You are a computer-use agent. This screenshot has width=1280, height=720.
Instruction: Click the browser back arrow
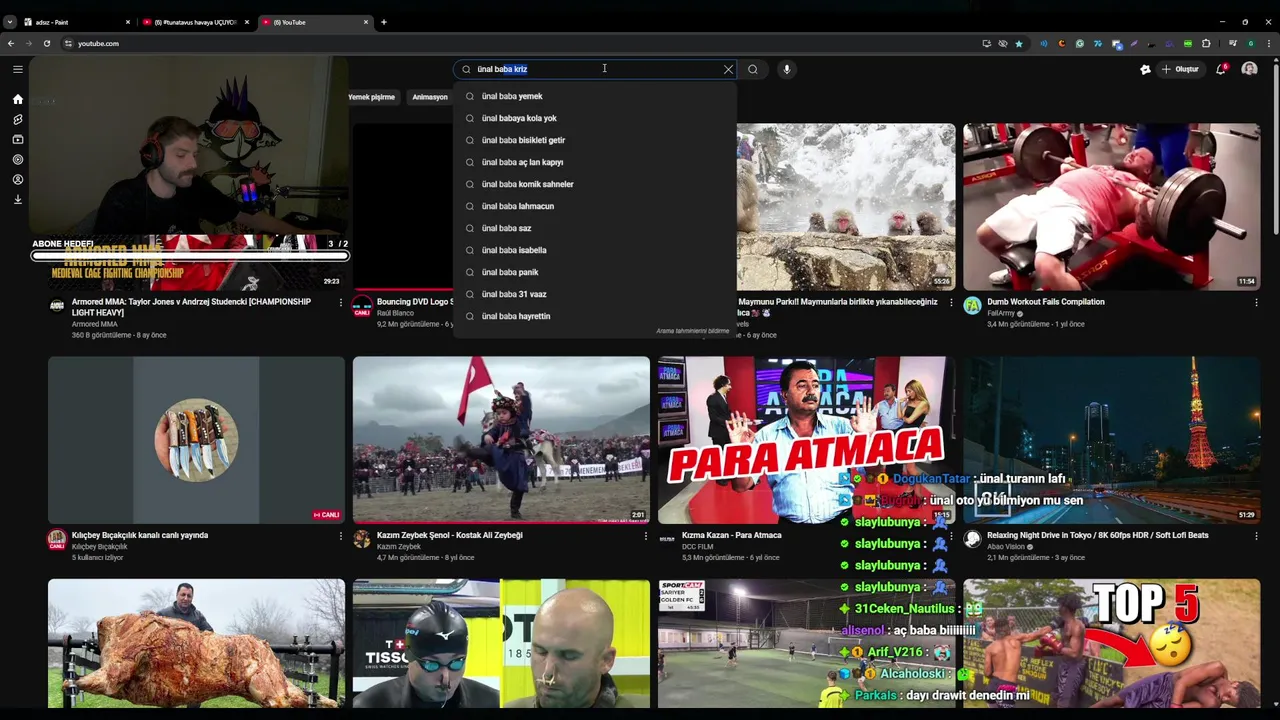click(11, 43)
